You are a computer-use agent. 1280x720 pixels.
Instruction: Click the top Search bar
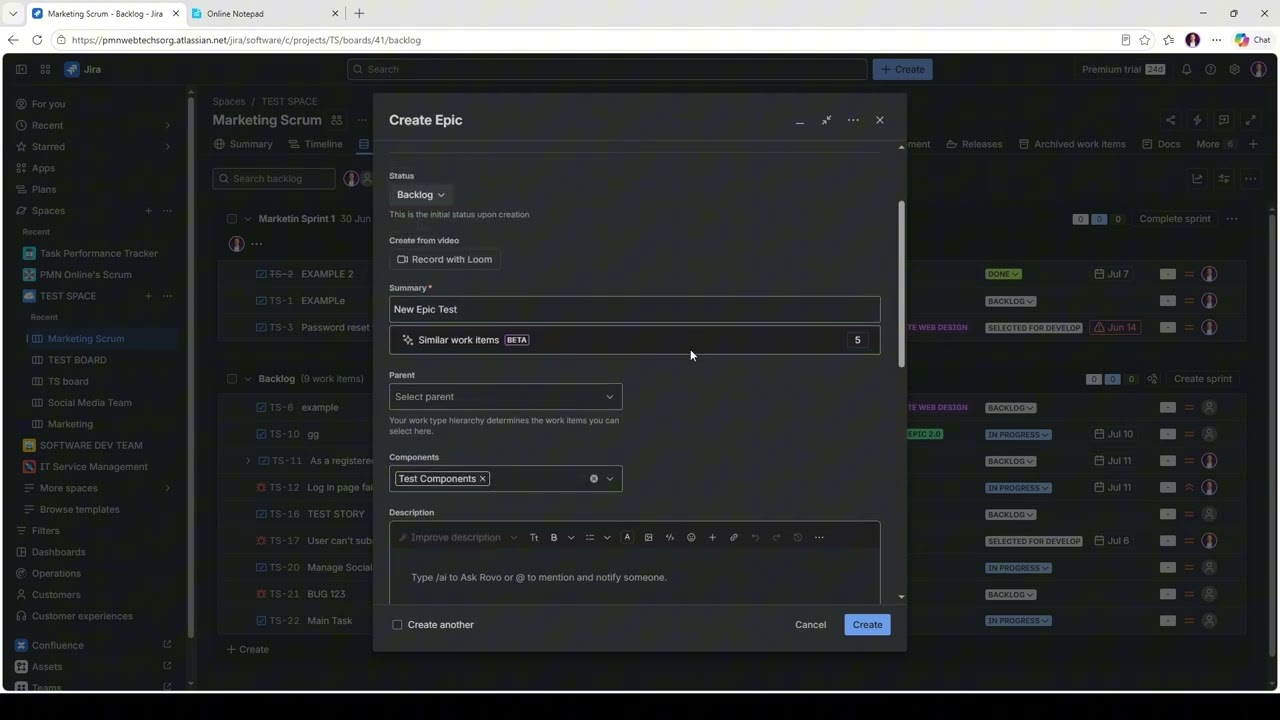[607, 69]
